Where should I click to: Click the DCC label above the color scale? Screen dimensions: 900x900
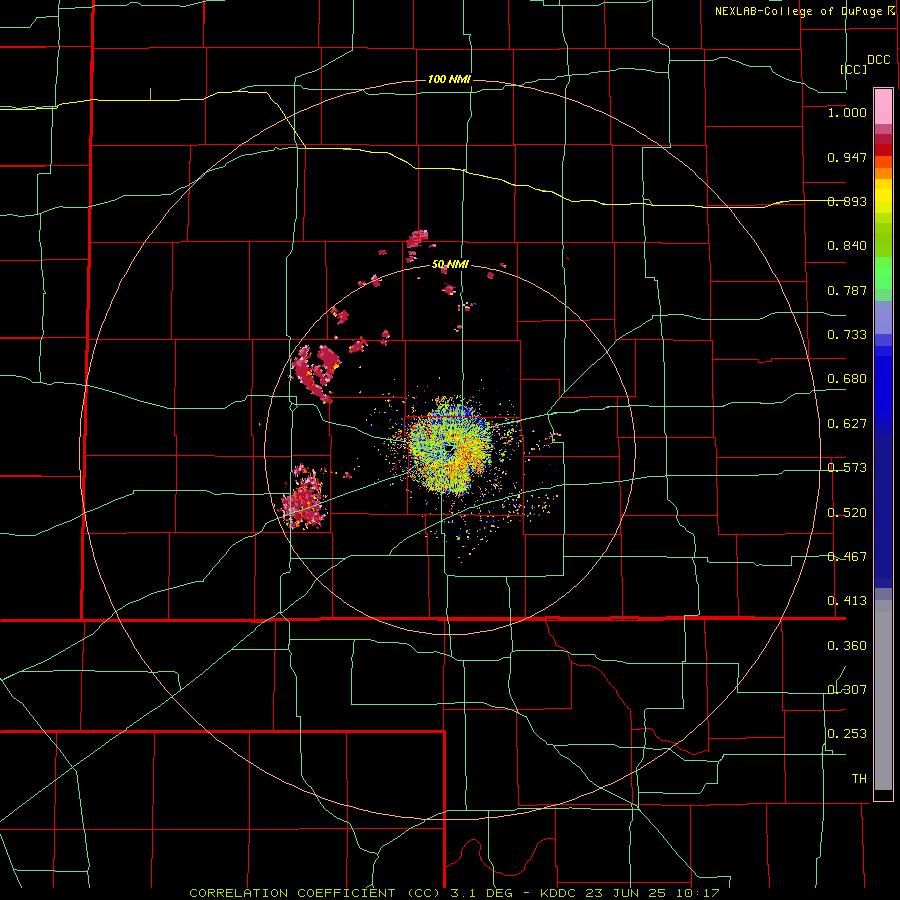[x=879, y=60]
